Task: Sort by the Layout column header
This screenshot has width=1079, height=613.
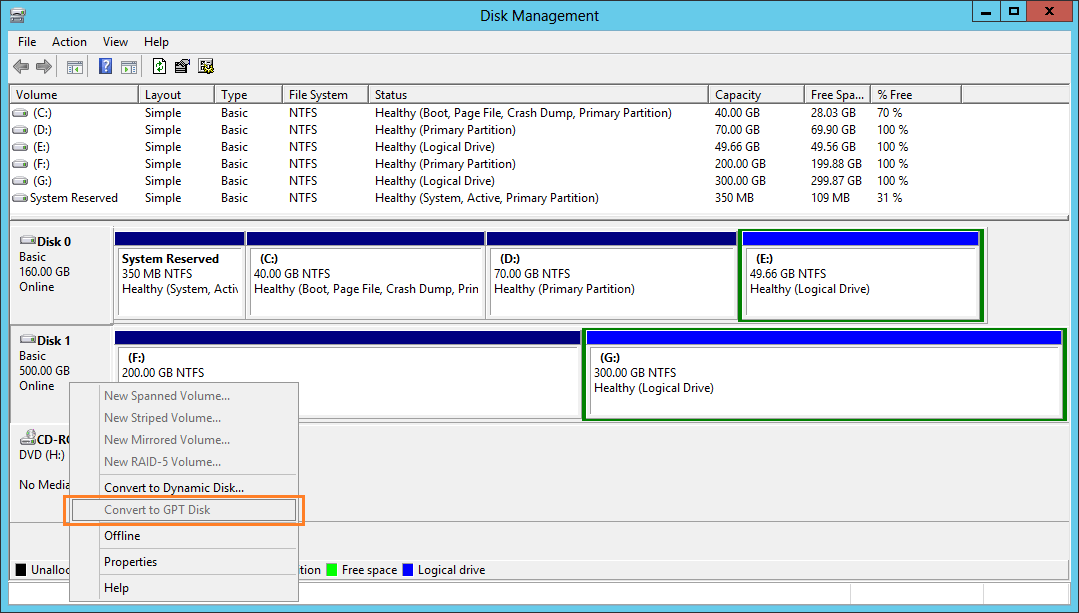Action: click(176, 95)
